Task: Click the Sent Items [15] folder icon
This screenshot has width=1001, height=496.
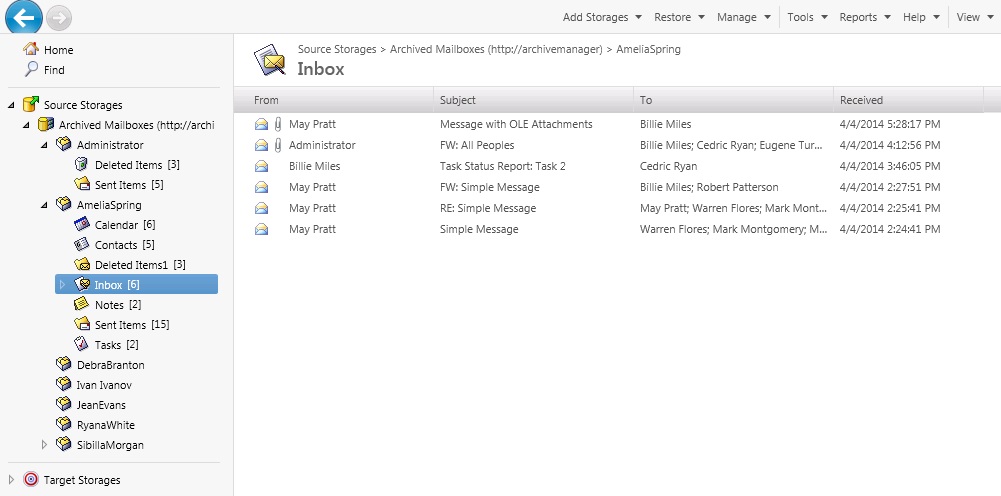Action: pyautogui.click(x=81, y=324)
